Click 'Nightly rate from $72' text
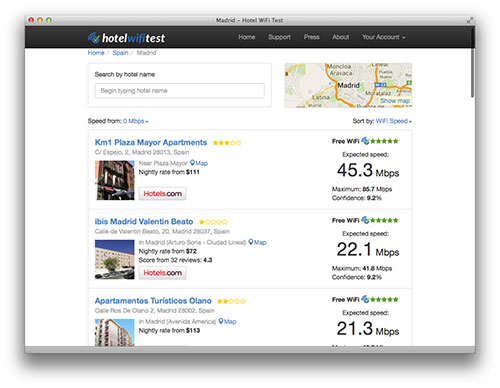This screenshot has height=388, width=500. [168, 251]
